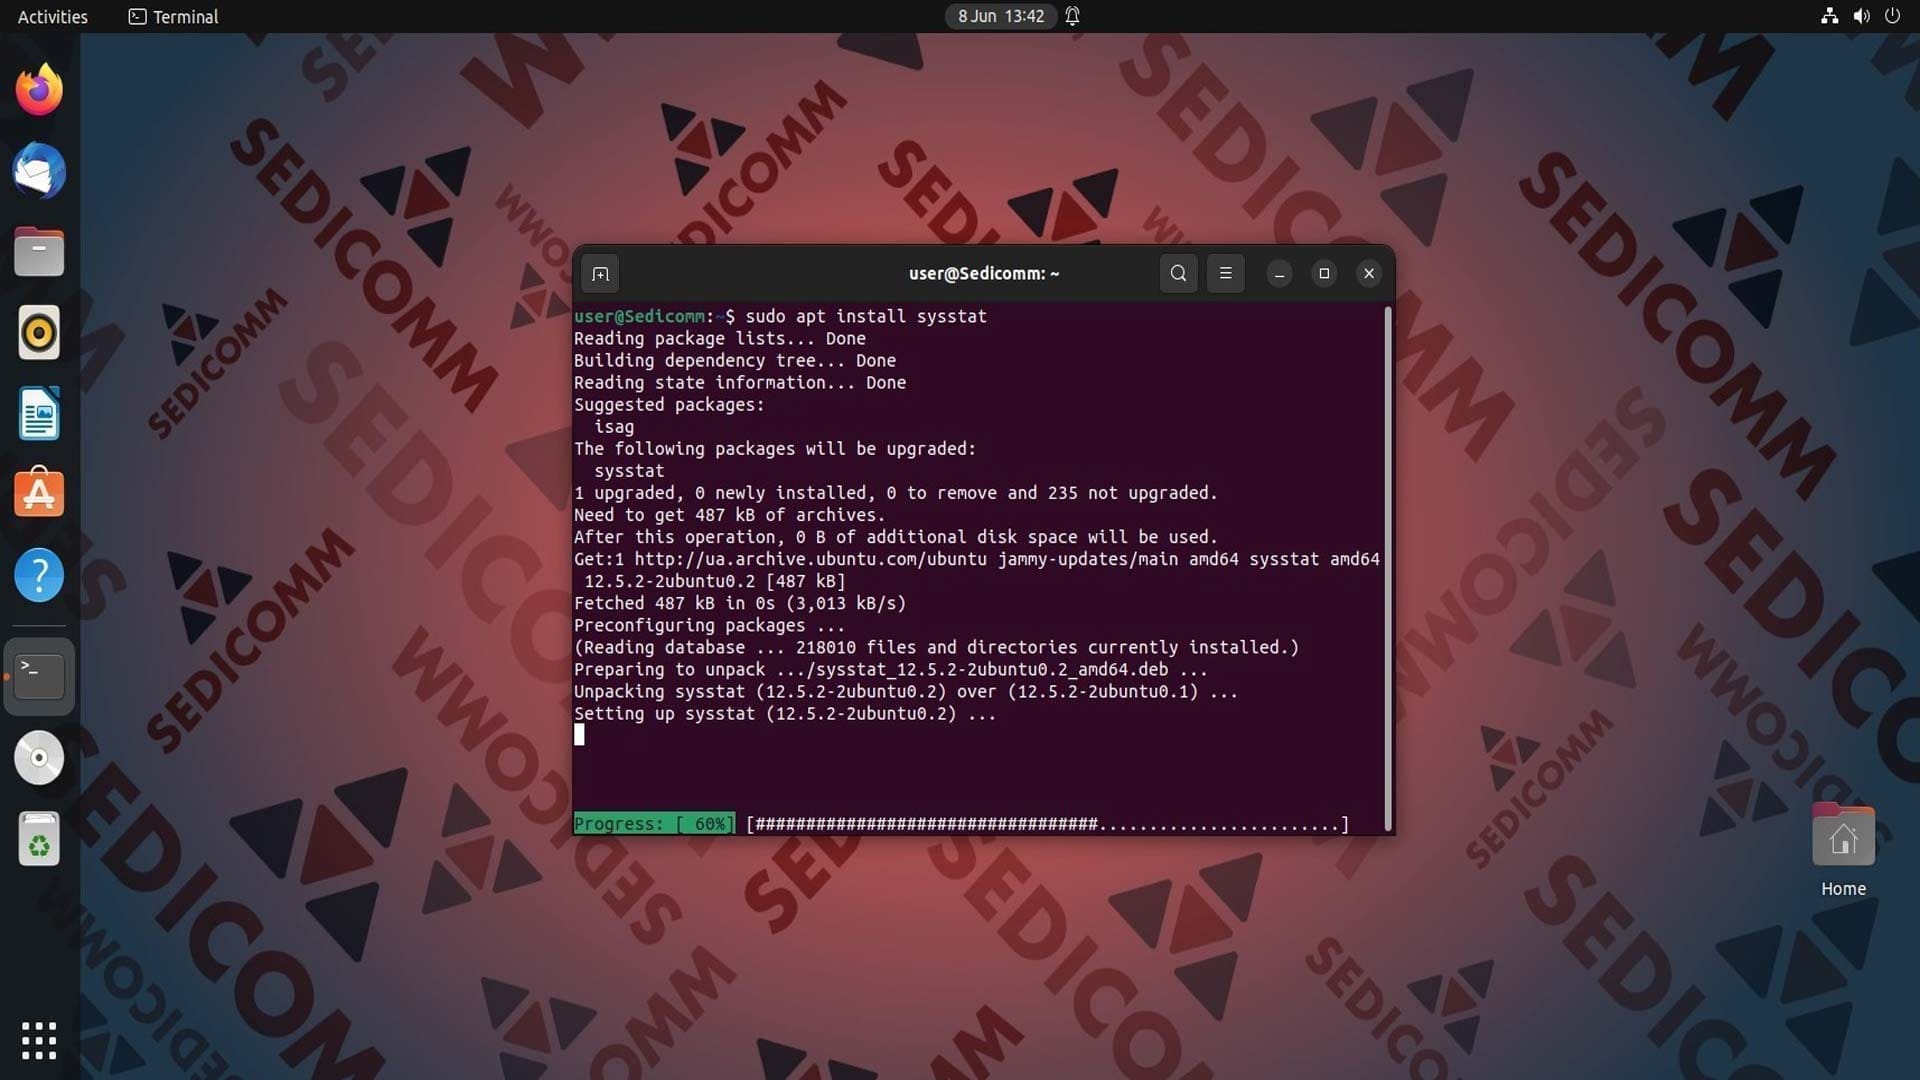Open the network status icon

pyautogui.click(x=1829, y=16)
